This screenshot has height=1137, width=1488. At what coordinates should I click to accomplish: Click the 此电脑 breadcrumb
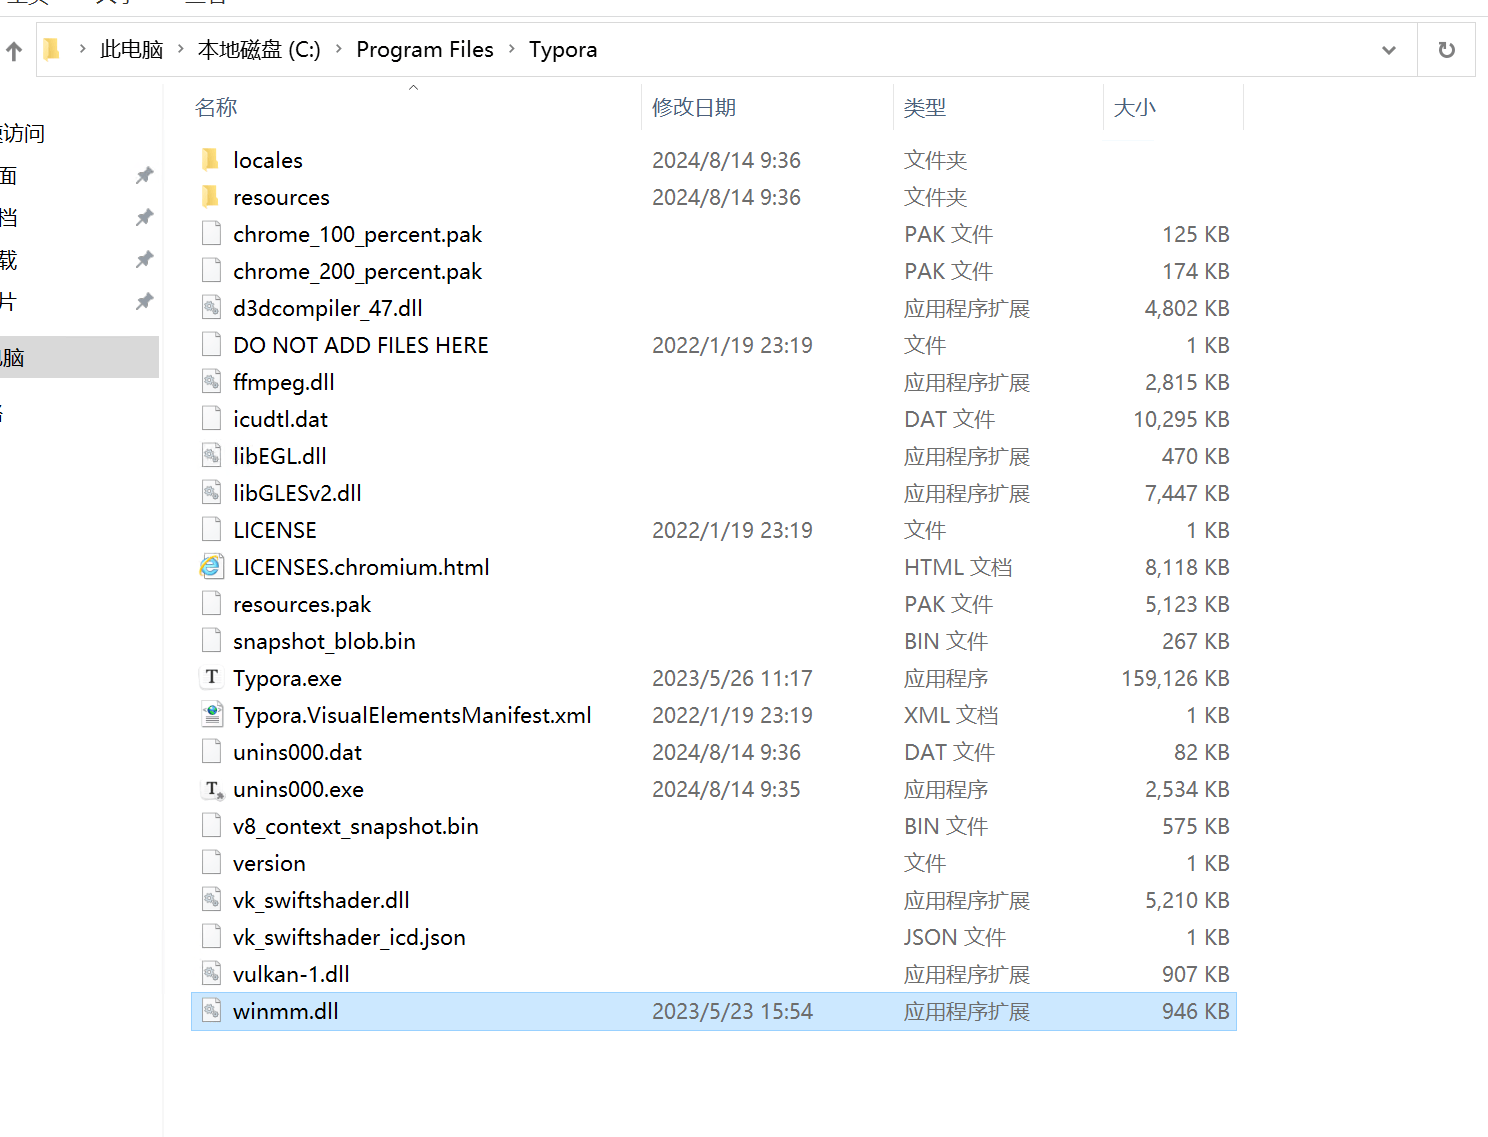pyautogui.click(x=131, y=50)
